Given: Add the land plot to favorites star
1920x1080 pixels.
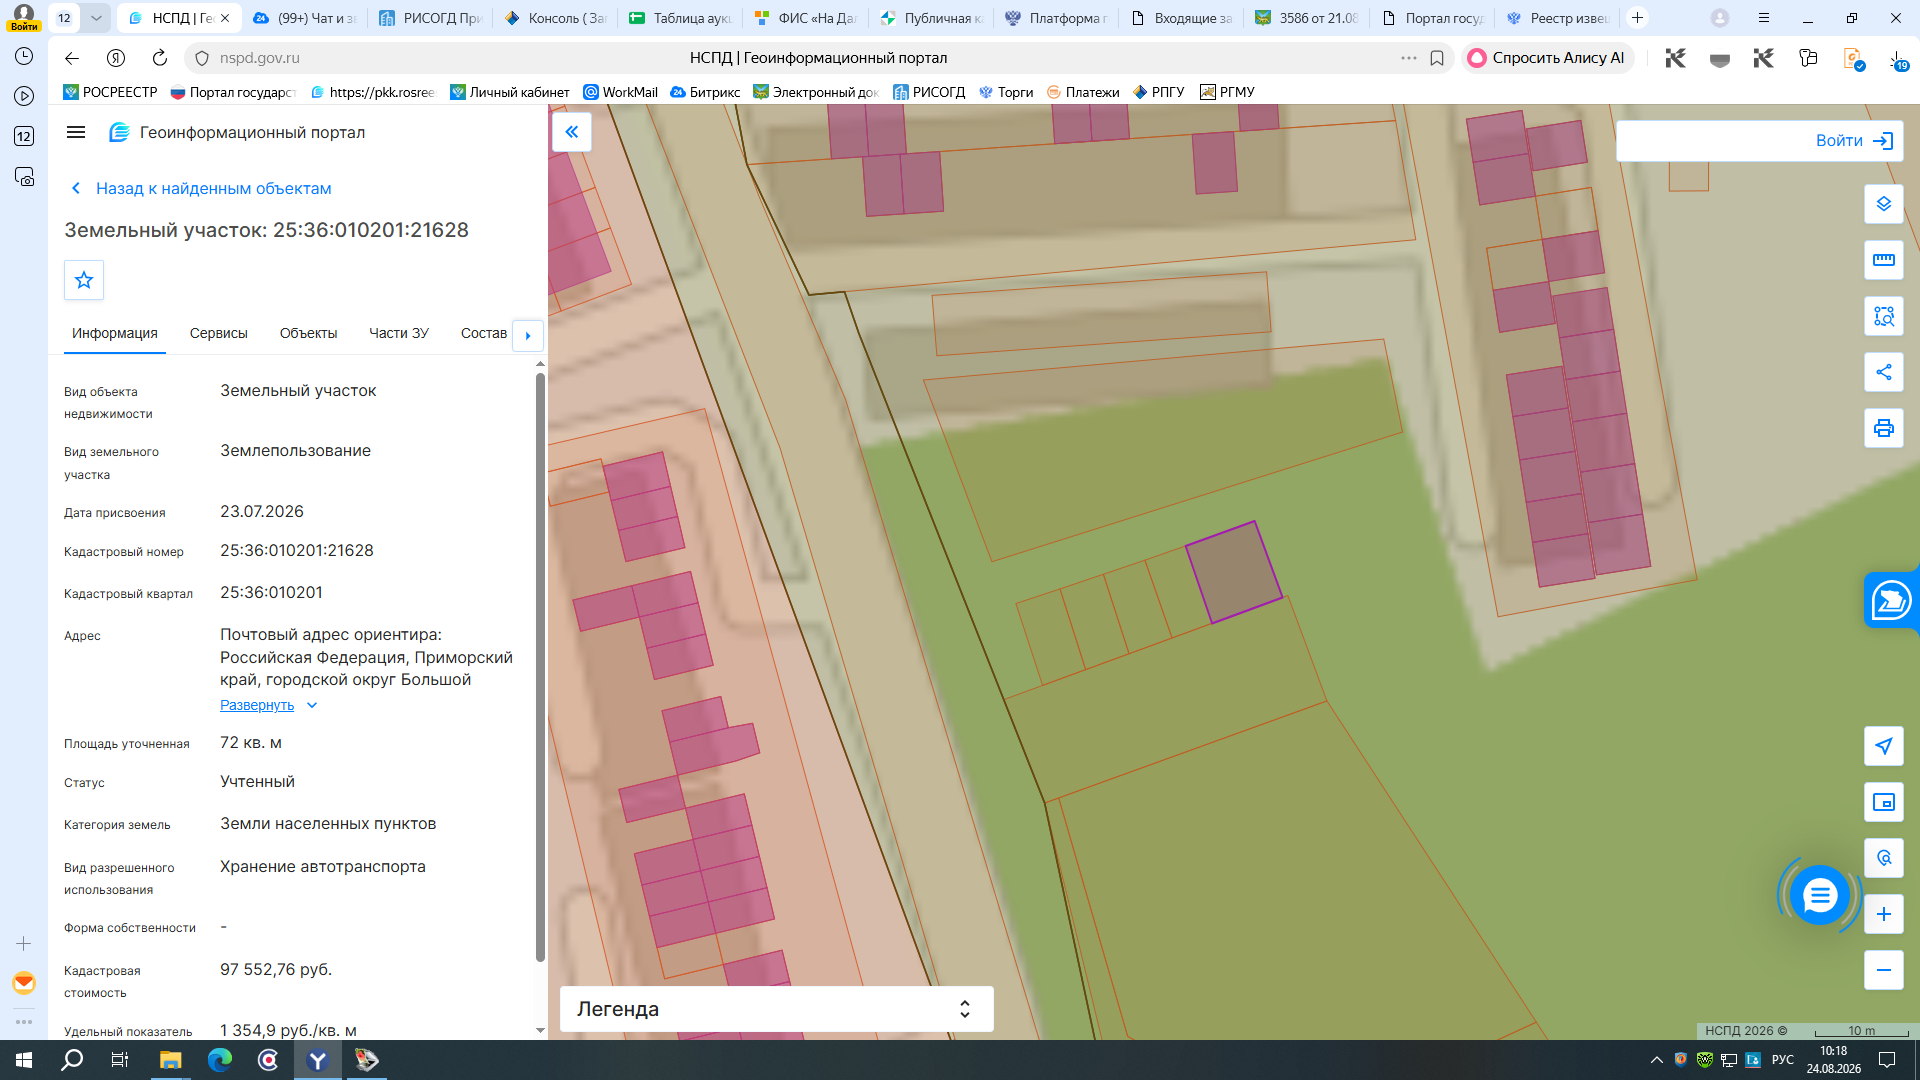Looking at the screenshot, I should click(84, 280).
